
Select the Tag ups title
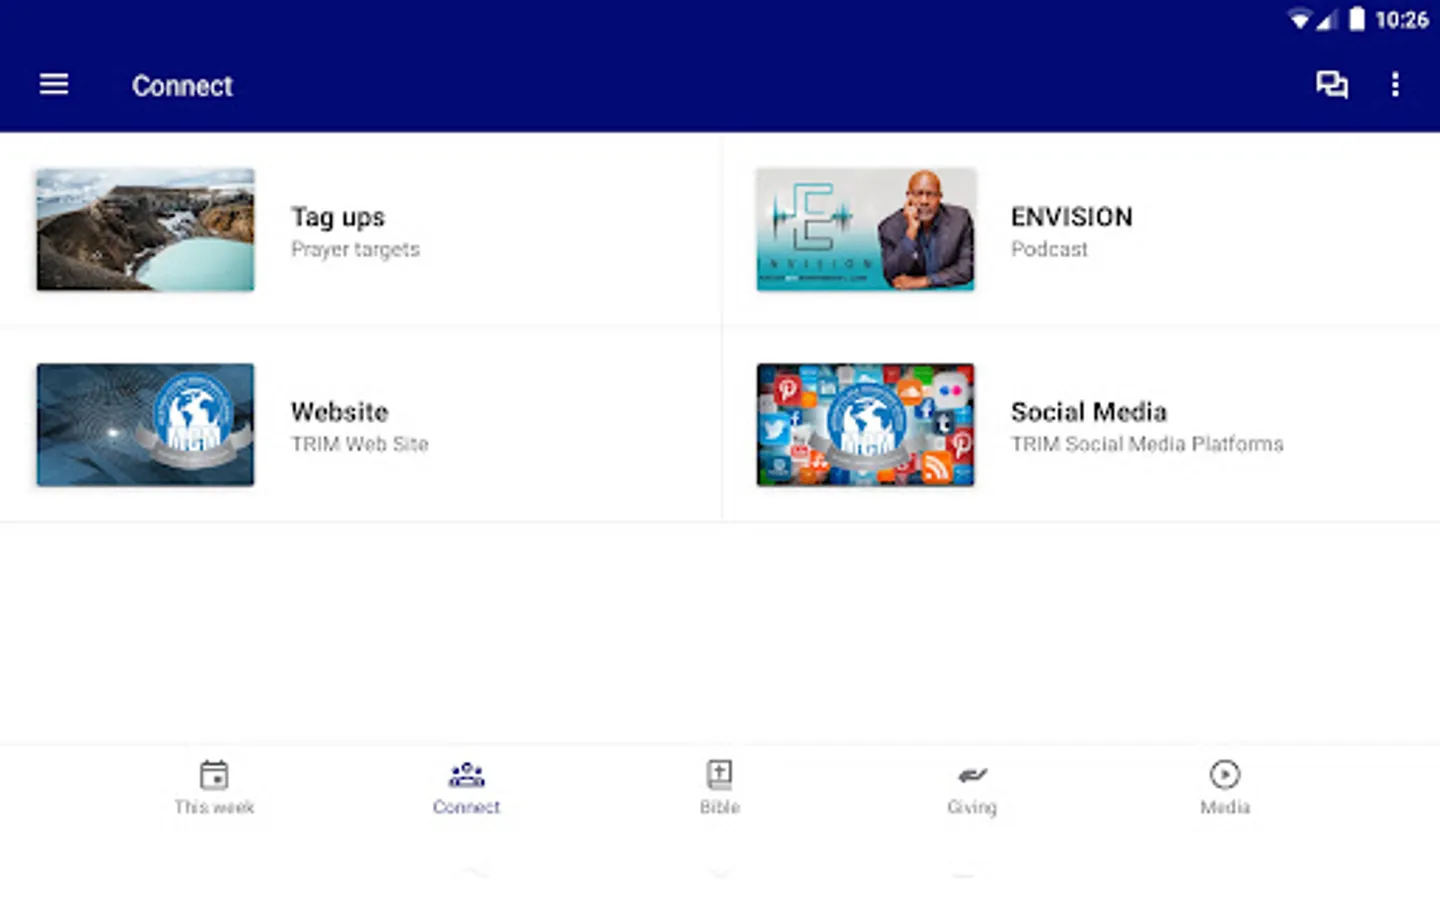coord(338,217)
